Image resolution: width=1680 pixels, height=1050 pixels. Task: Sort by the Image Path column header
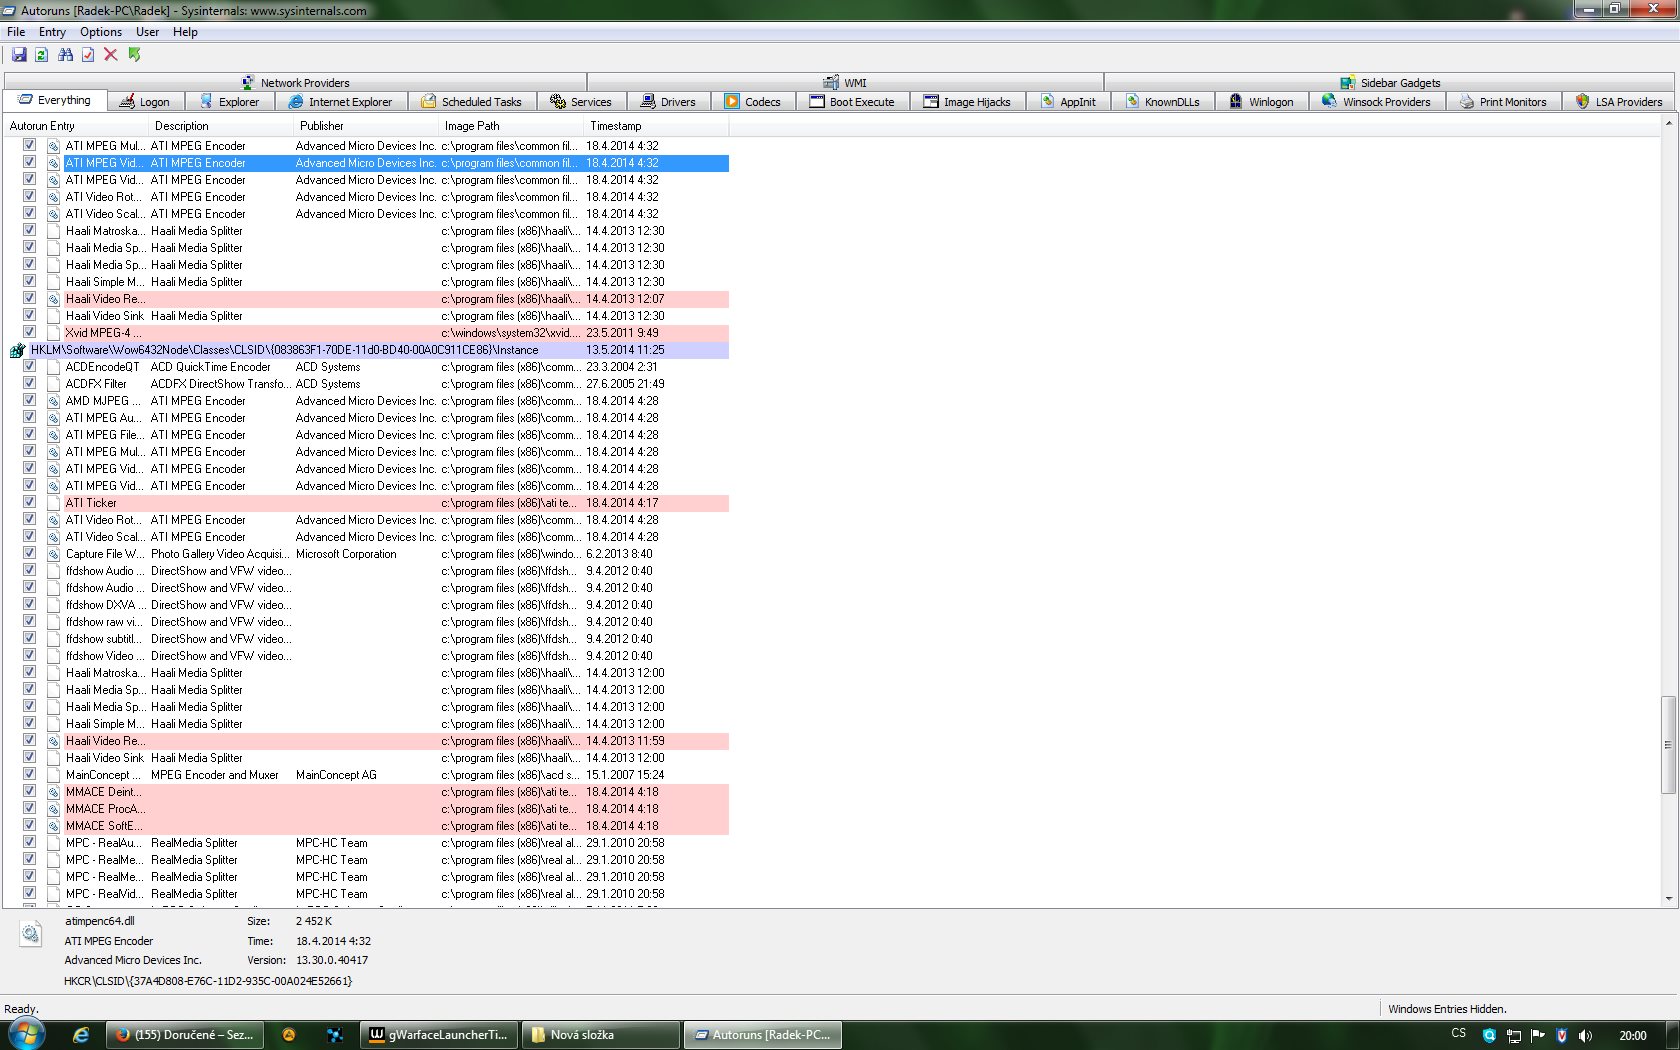[x=511, y=126]
